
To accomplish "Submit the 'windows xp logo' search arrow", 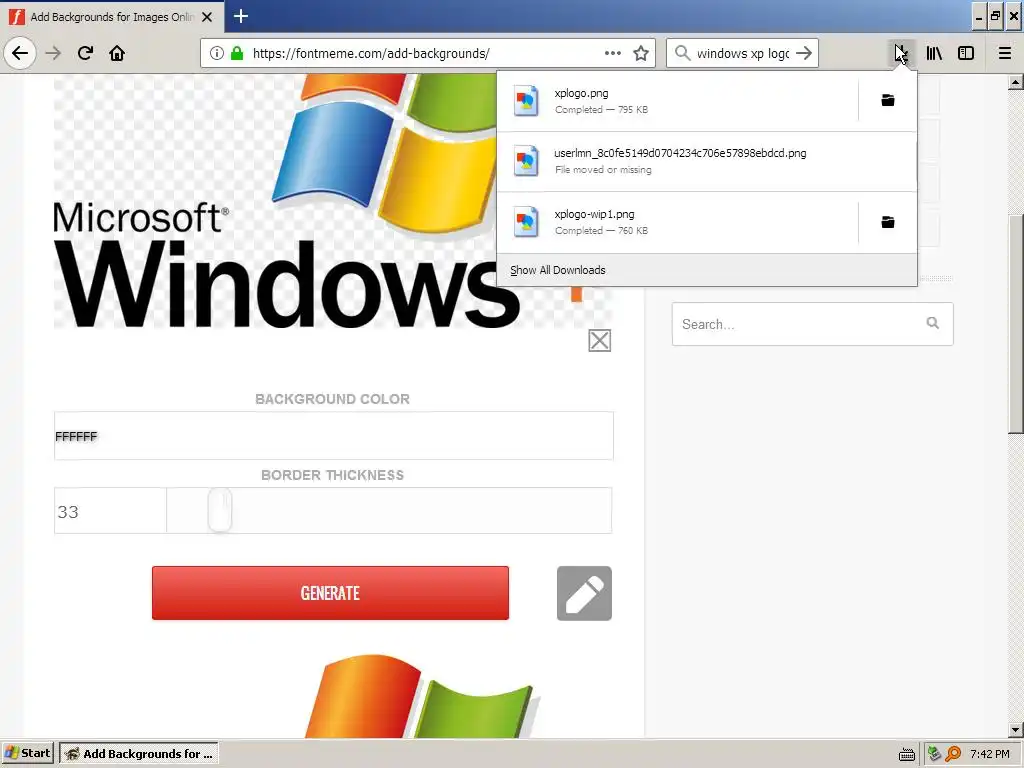I will [804, 53].
